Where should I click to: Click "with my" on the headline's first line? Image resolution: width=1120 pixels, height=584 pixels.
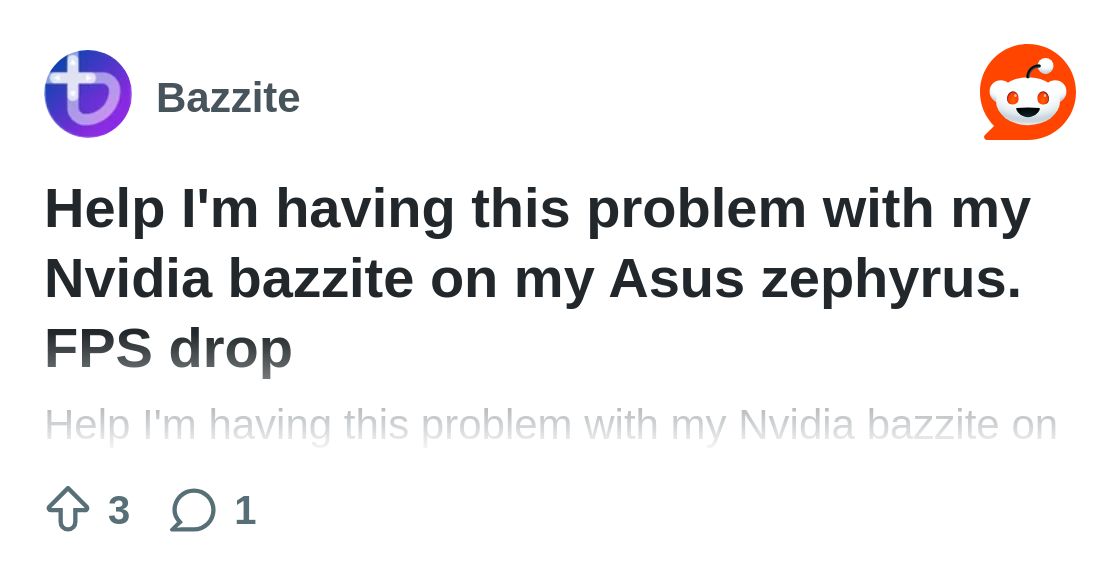[x=926, y=210]
